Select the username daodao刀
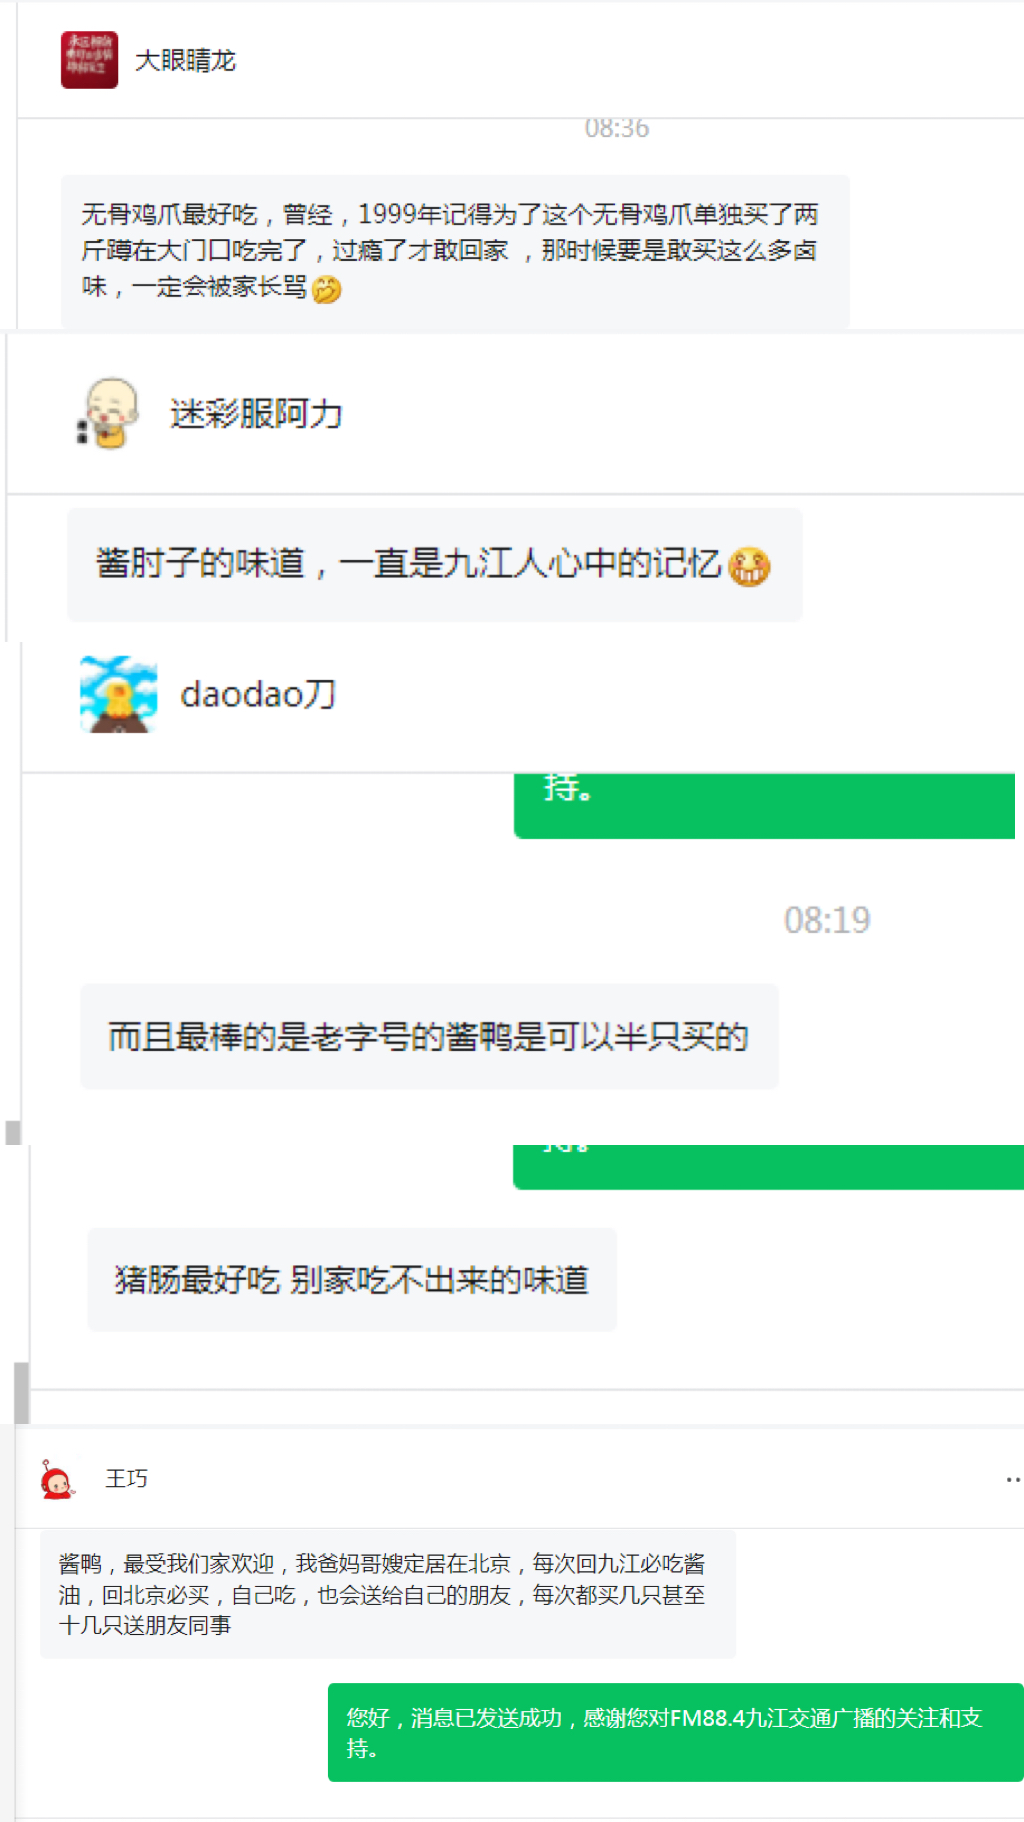 [x=258, y=694]
